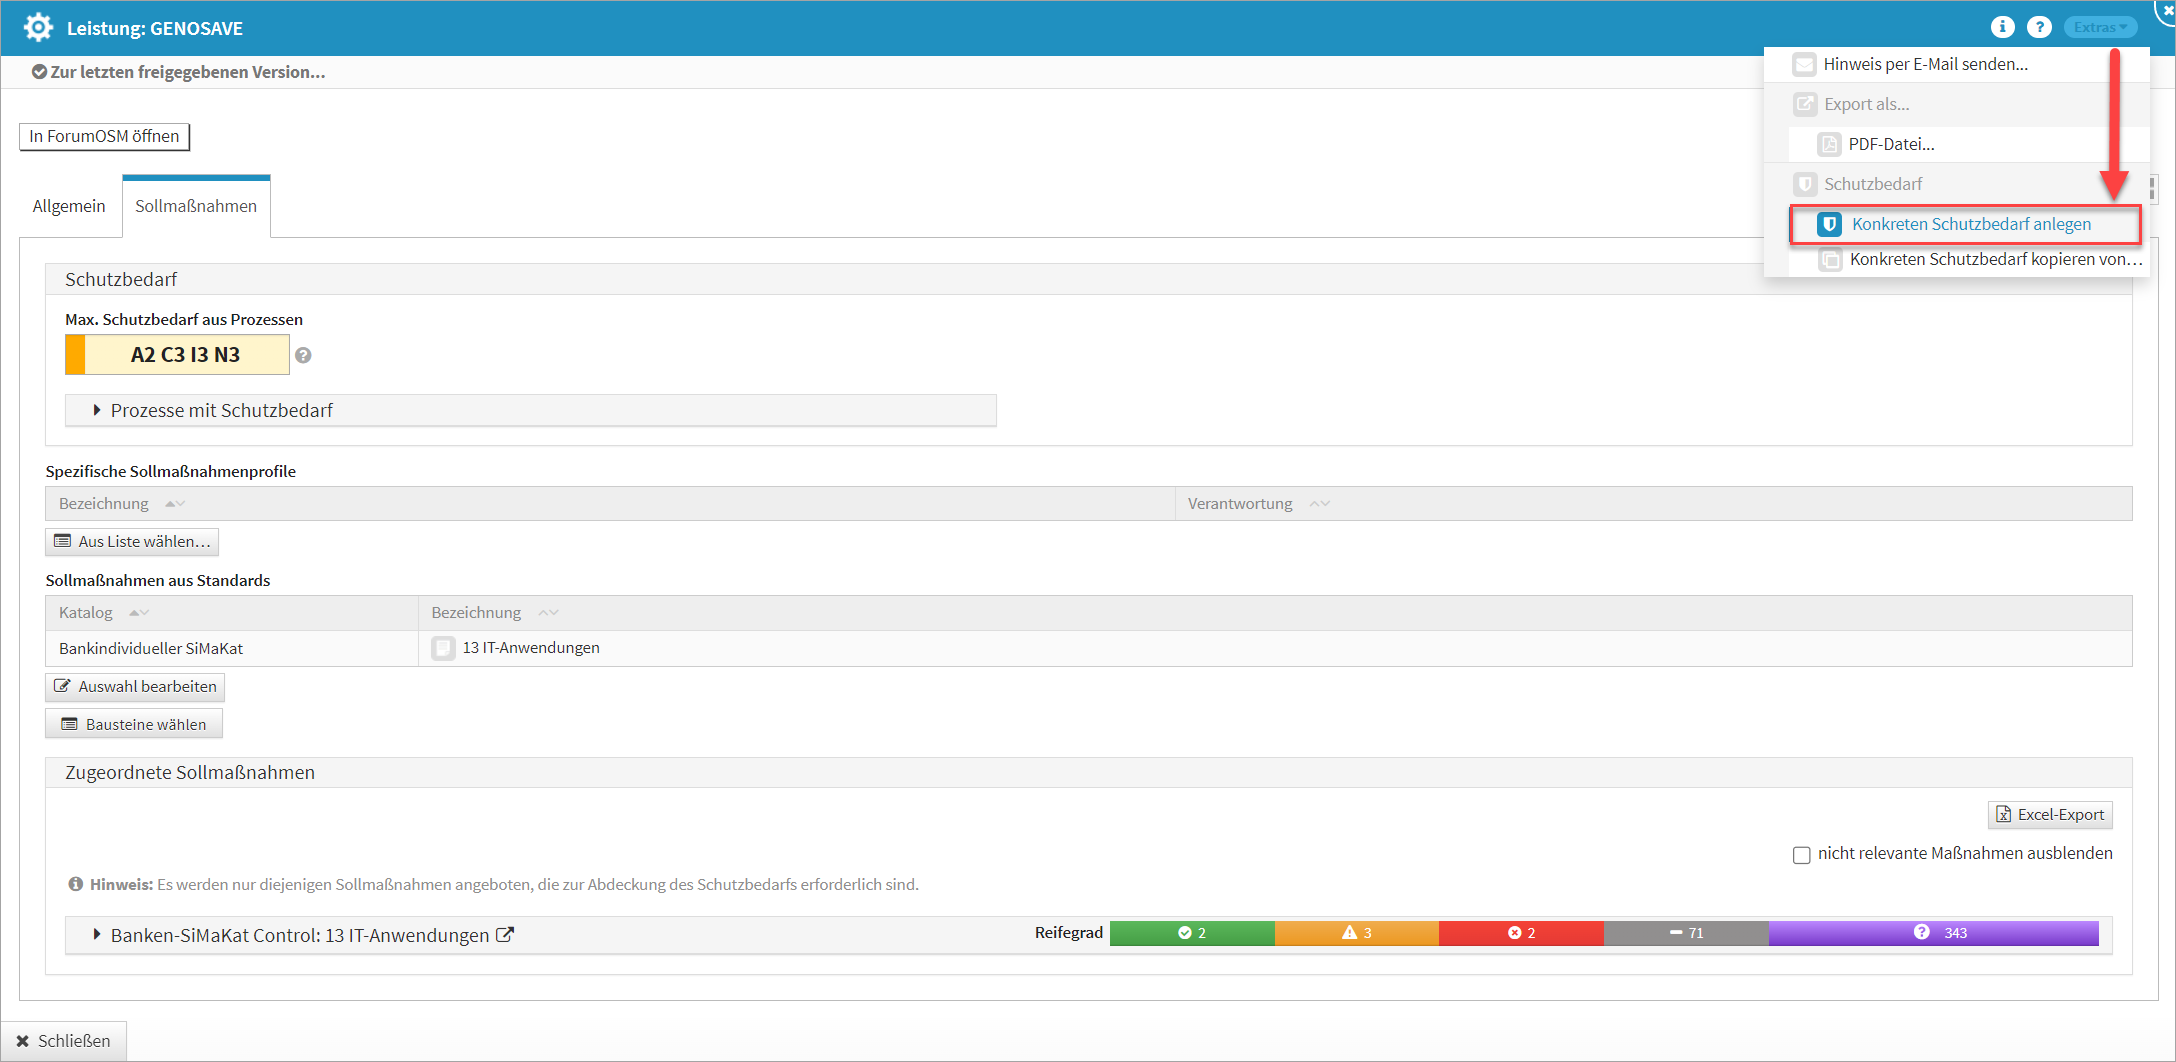The height and width of the screenshot is (1062, 2176).
Task: Click the In ForumOSM öffnen button
Action: (x=104, y=136)
